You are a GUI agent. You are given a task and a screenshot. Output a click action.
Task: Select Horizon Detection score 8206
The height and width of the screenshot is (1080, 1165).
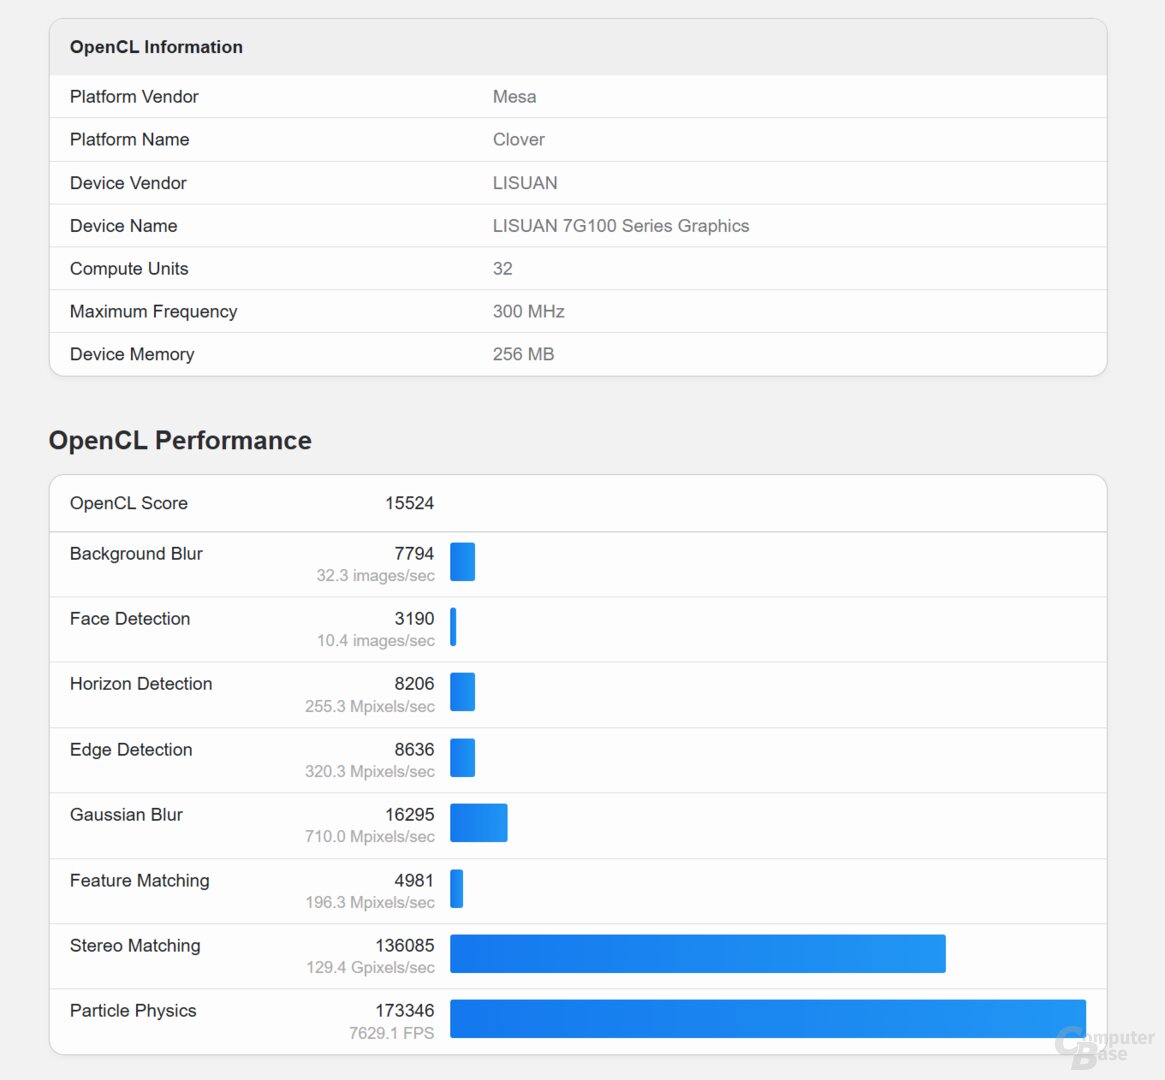coord(414,684)
